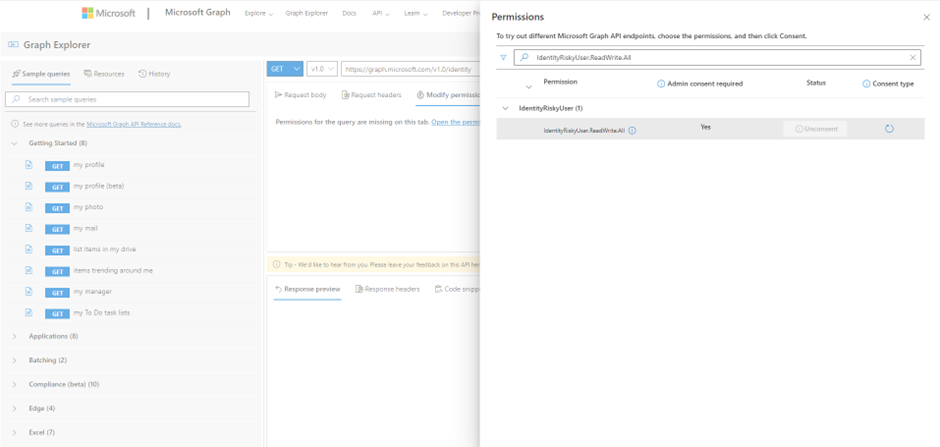Click the filter icon in Permissions panel
This screenshot has height=447, width=940.
coord(503,58)
